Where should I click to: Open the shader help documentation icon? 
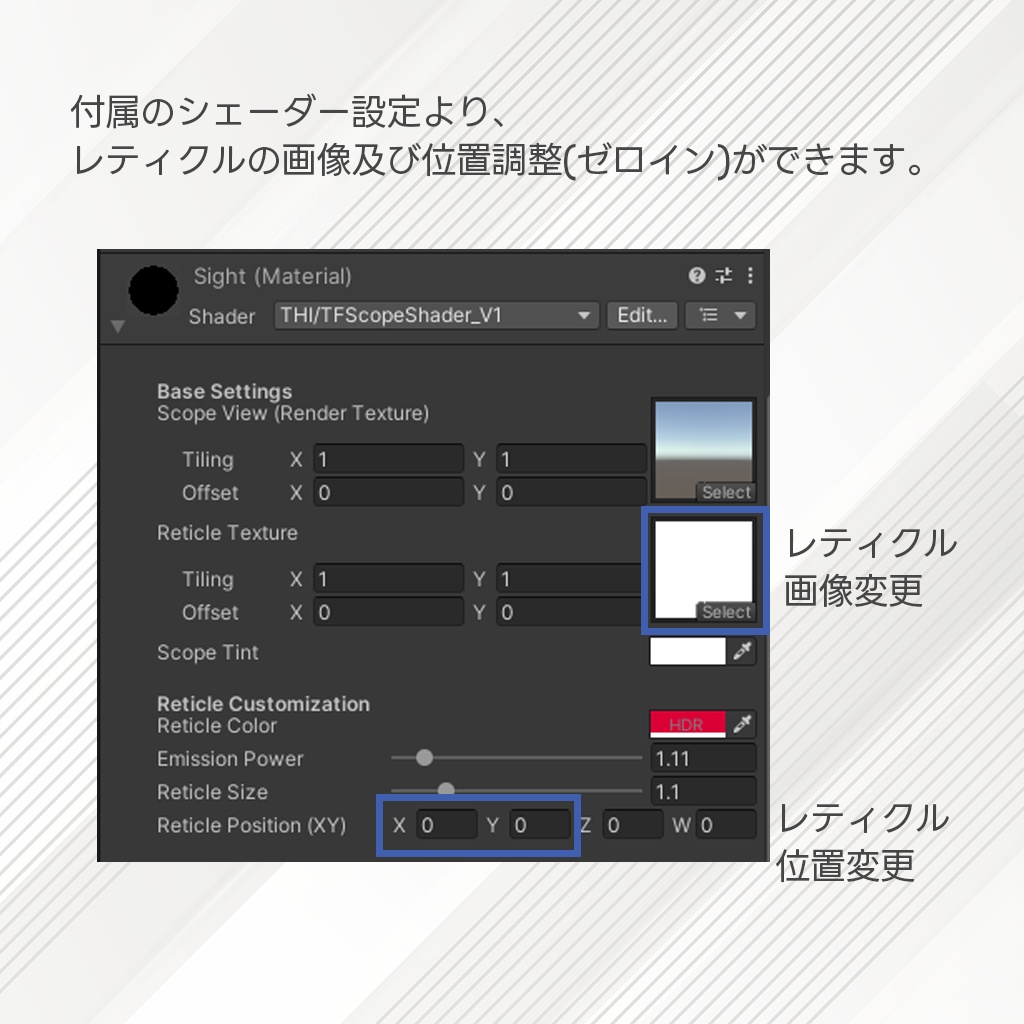(x=697, y=277)
